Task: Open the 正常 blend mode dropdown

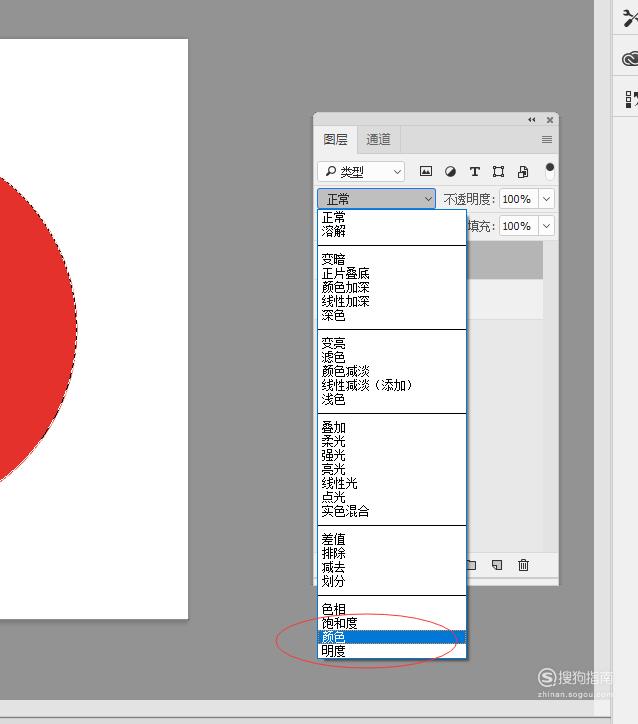Action: click(x=376, y=199)
